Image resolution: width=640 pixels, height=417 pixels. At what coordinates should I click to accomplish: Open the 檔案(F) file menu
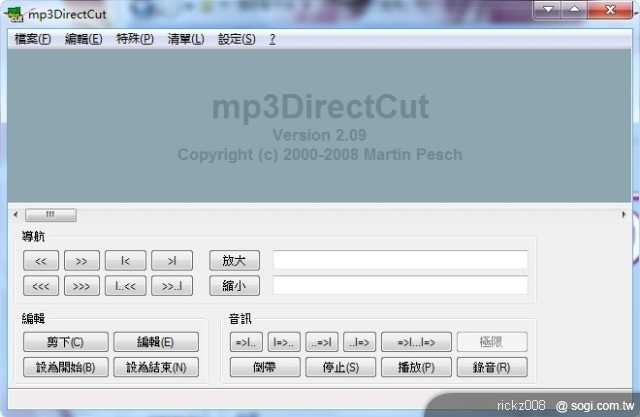point(33,39)
